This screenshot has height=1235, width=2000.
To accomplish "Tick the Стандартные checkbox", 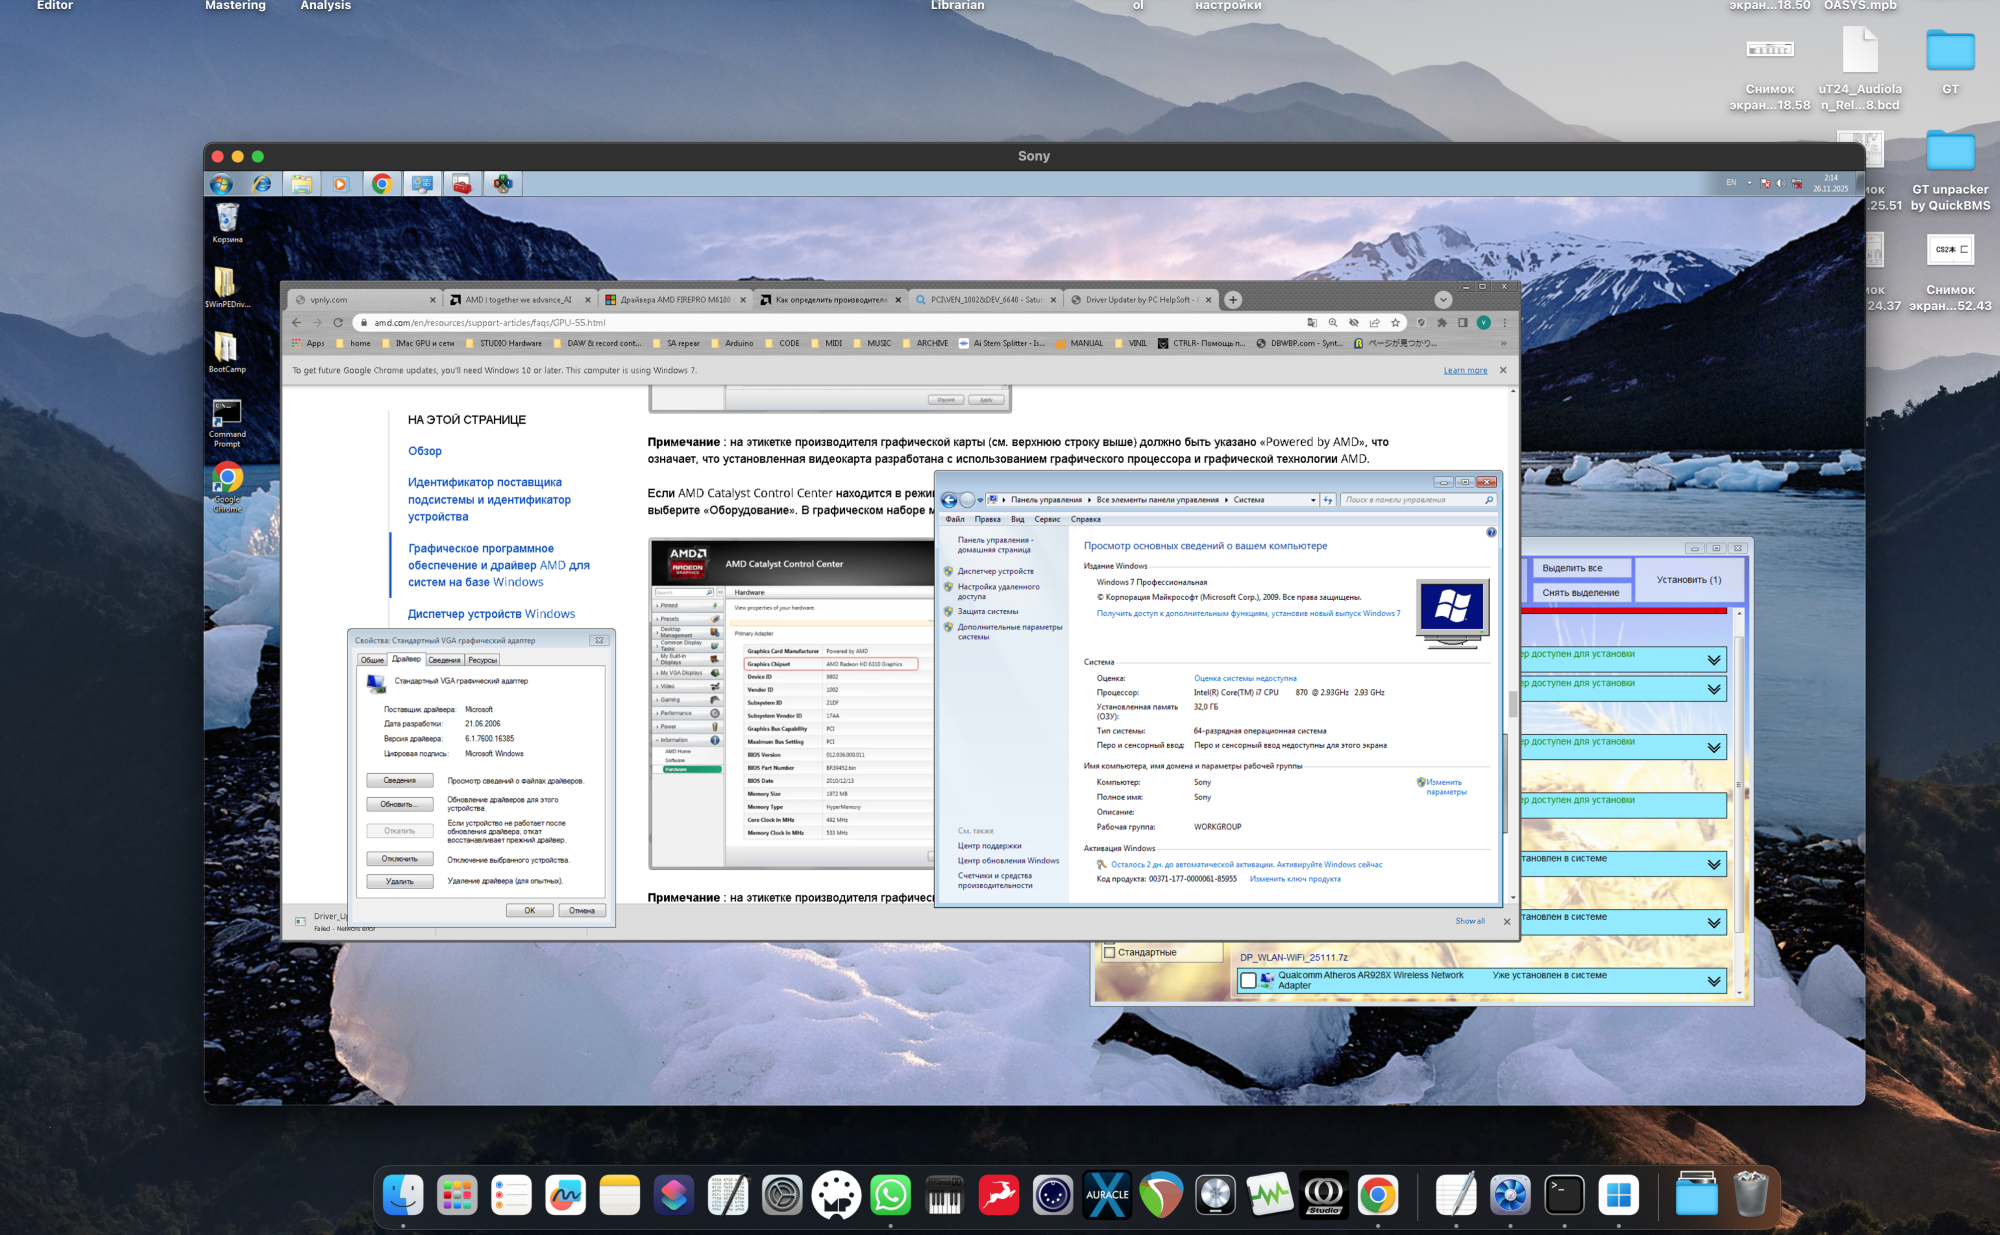I will point(1109,952).
